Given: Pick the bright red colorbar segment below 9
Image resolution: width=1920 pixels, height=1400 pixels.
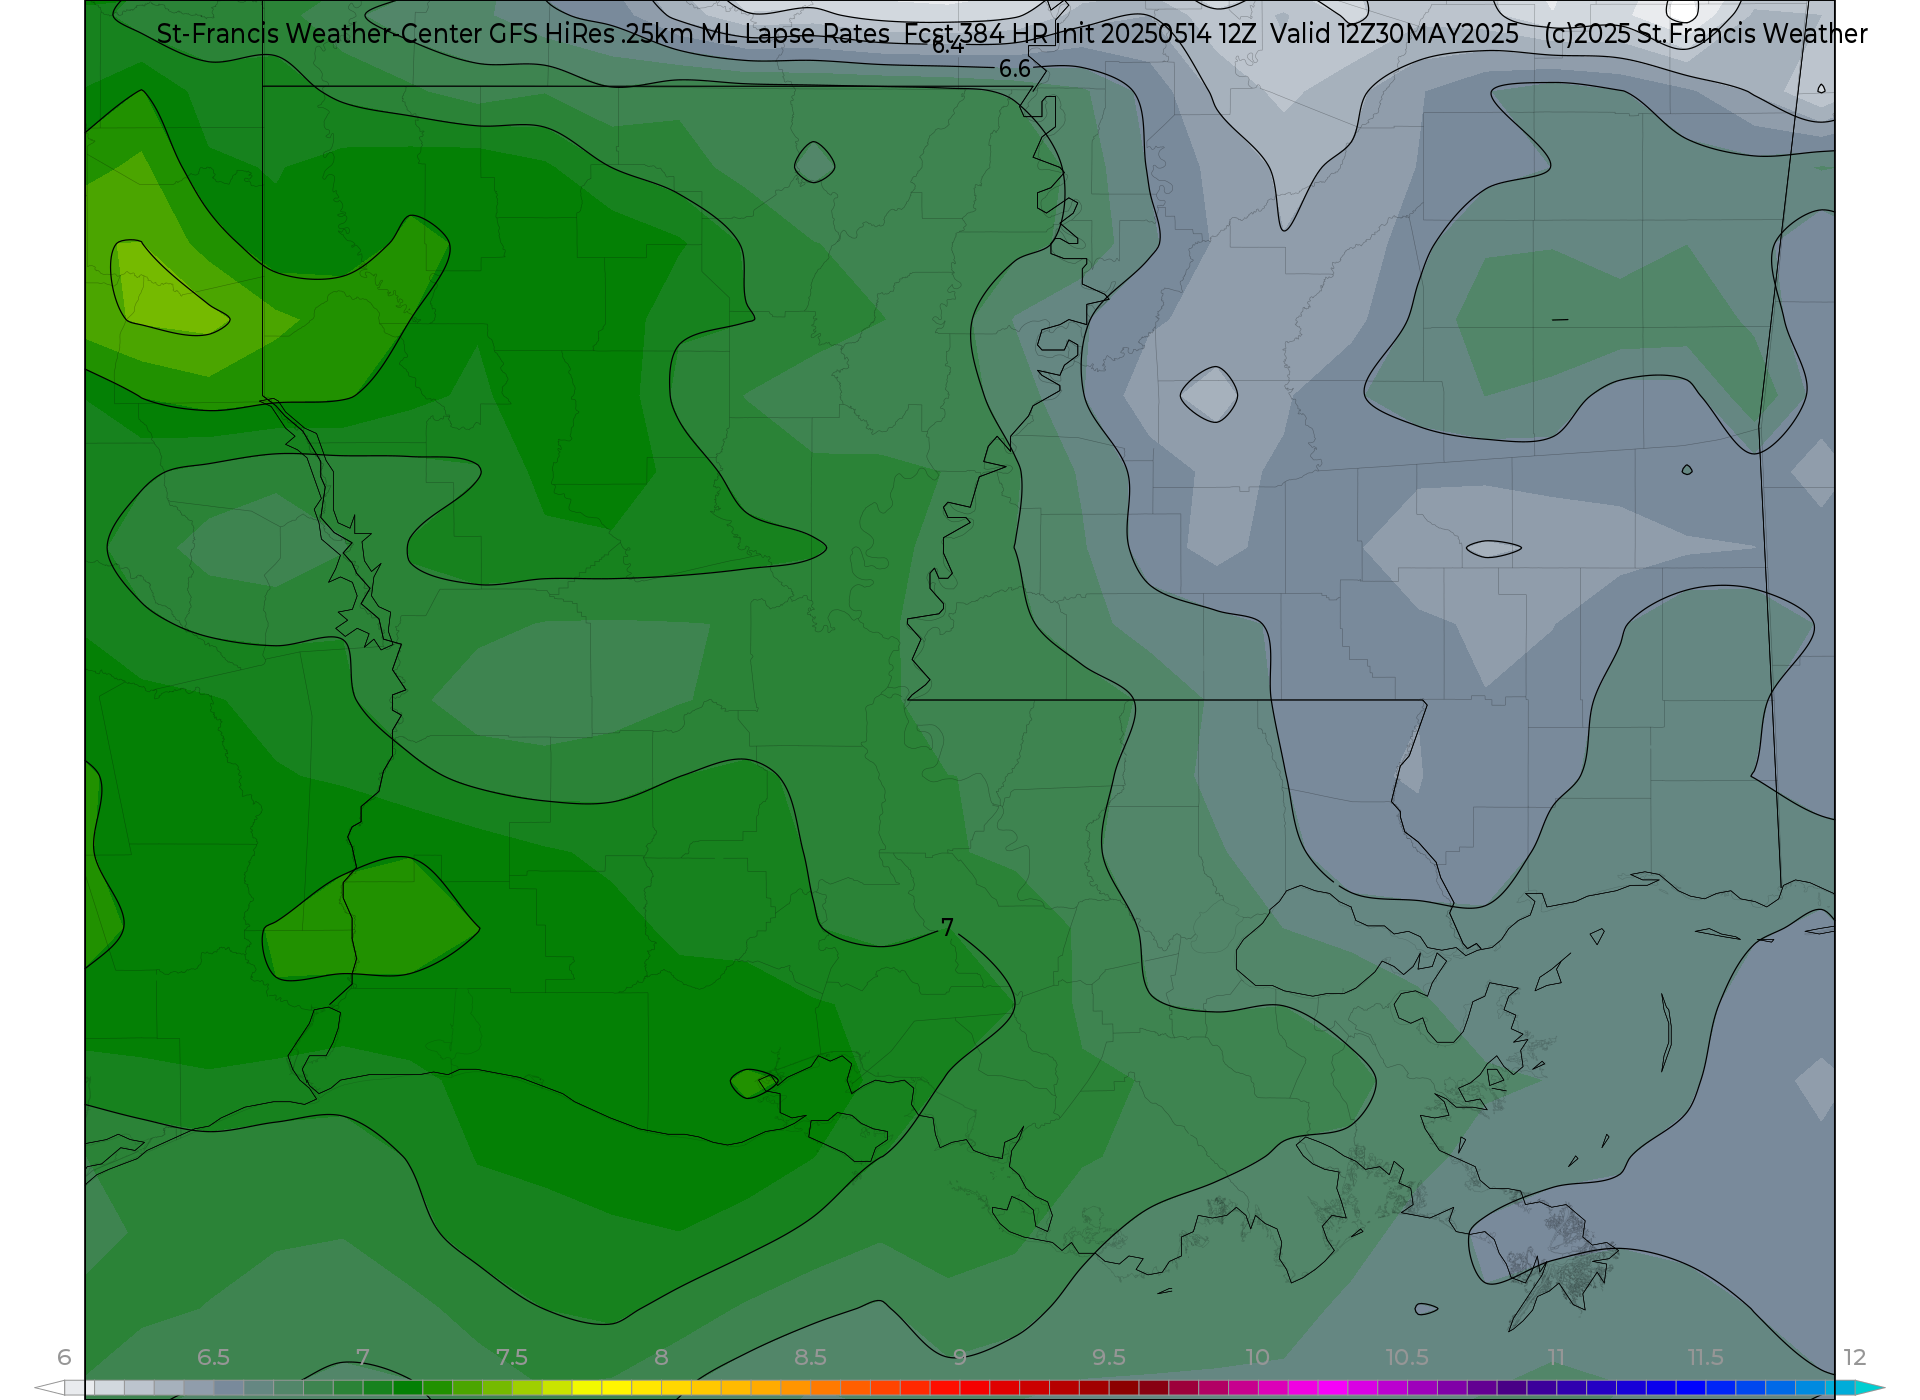Looking at the screenshot, I should [x=945, y=1388].
